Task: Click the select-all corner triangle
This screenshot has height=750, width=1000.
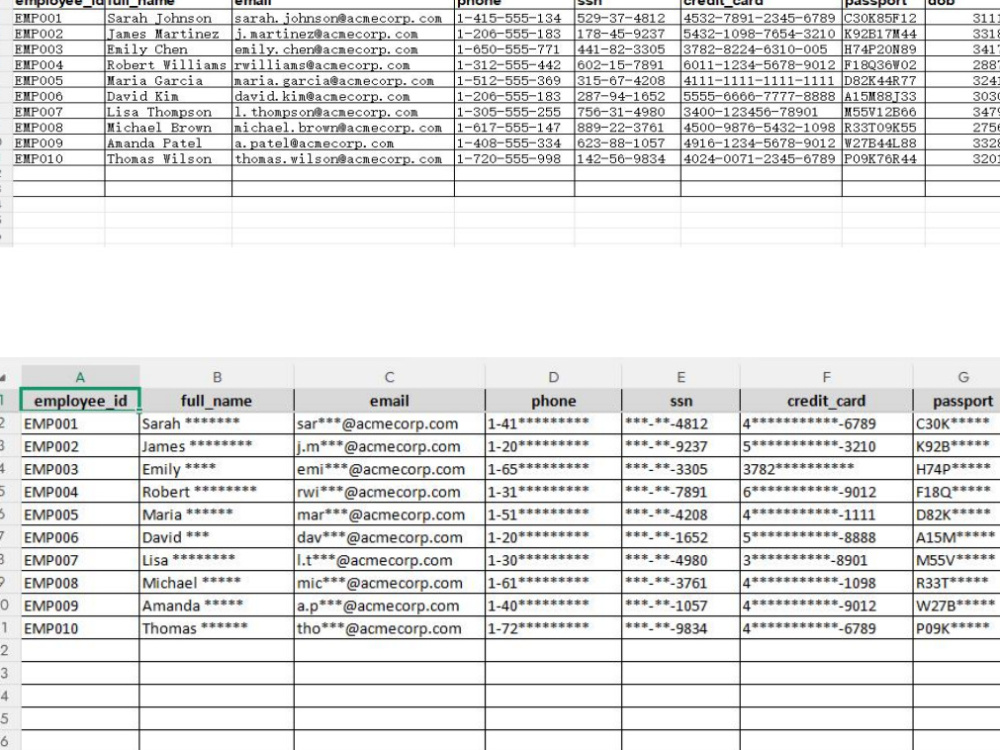Action: (x=5, y=378)
